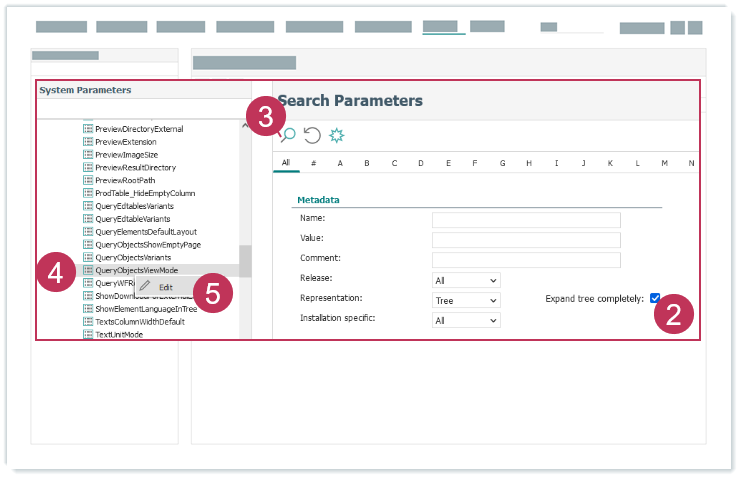Choose Edit from the context menu
The width and height of the screenshot is (741, 479).
(164, 287)
